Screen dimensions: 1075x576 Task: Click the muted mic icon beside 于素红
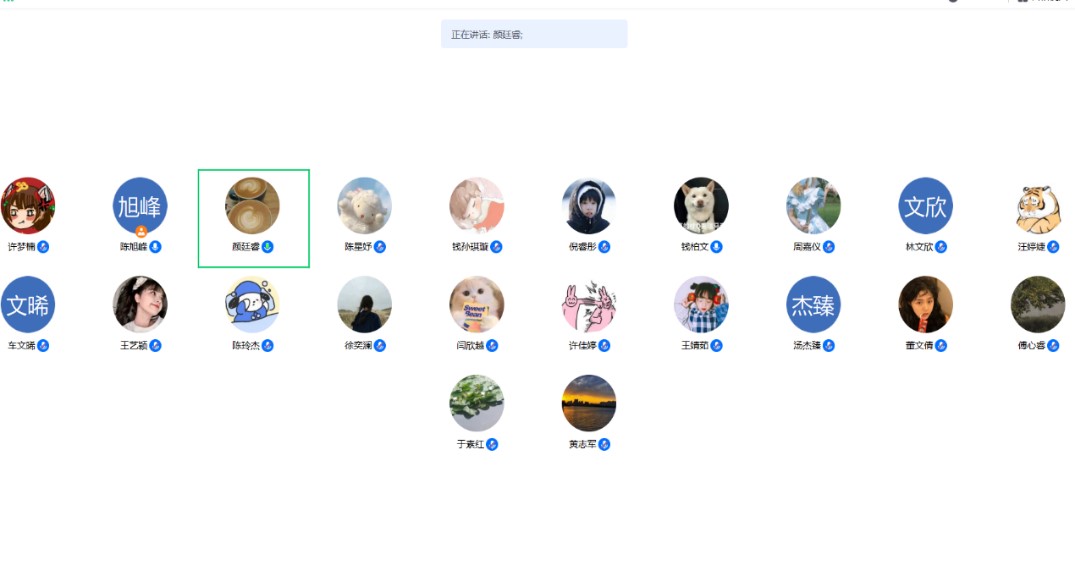(492, 444)
